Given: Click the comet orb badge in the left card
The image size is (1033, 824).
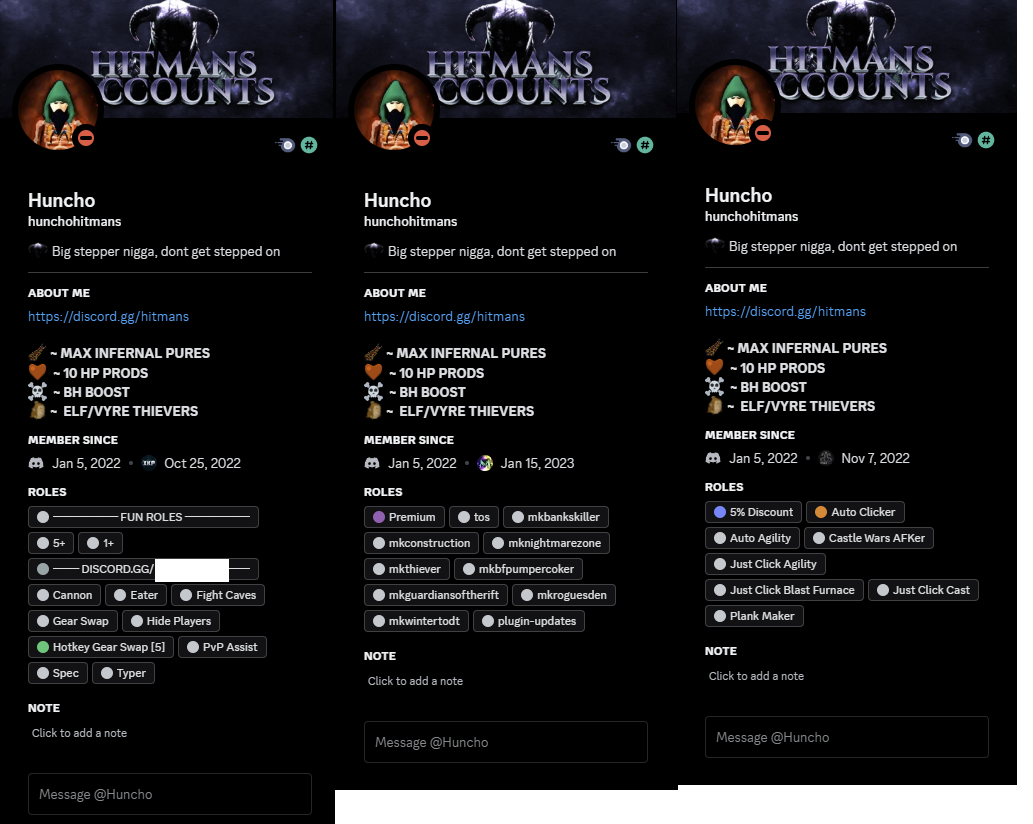Looking at the screenshot, I should click(x=286, y=145).
